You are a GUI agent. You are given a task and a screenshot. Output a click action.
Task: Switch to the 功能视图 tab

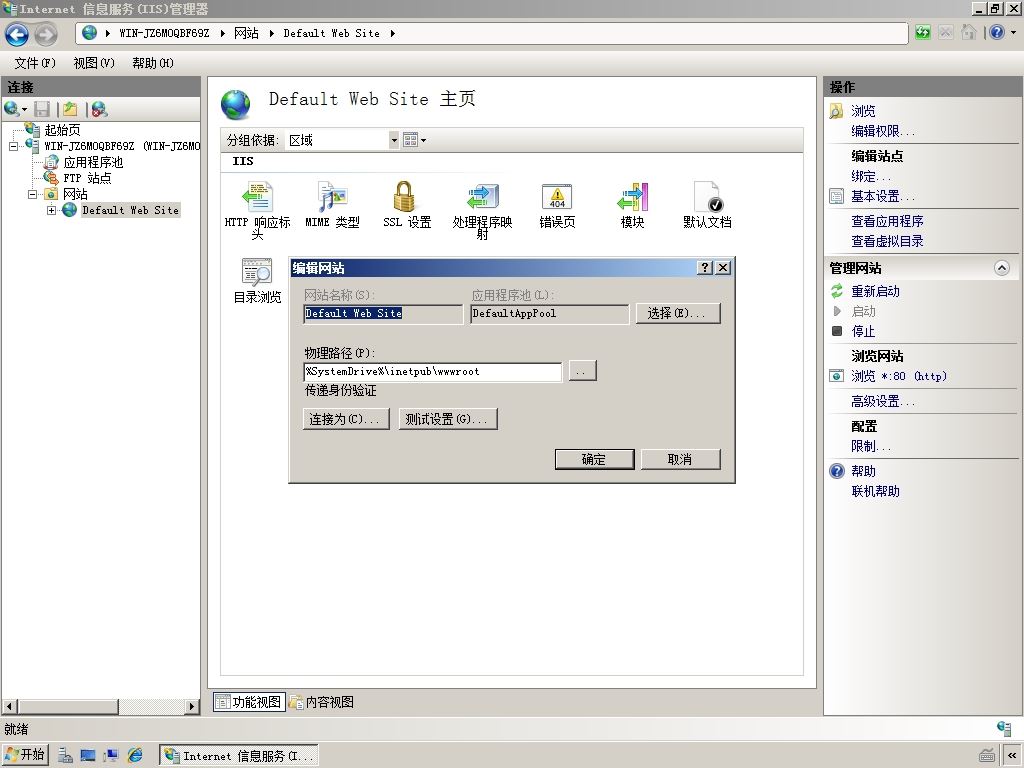(x=249, y=702)
